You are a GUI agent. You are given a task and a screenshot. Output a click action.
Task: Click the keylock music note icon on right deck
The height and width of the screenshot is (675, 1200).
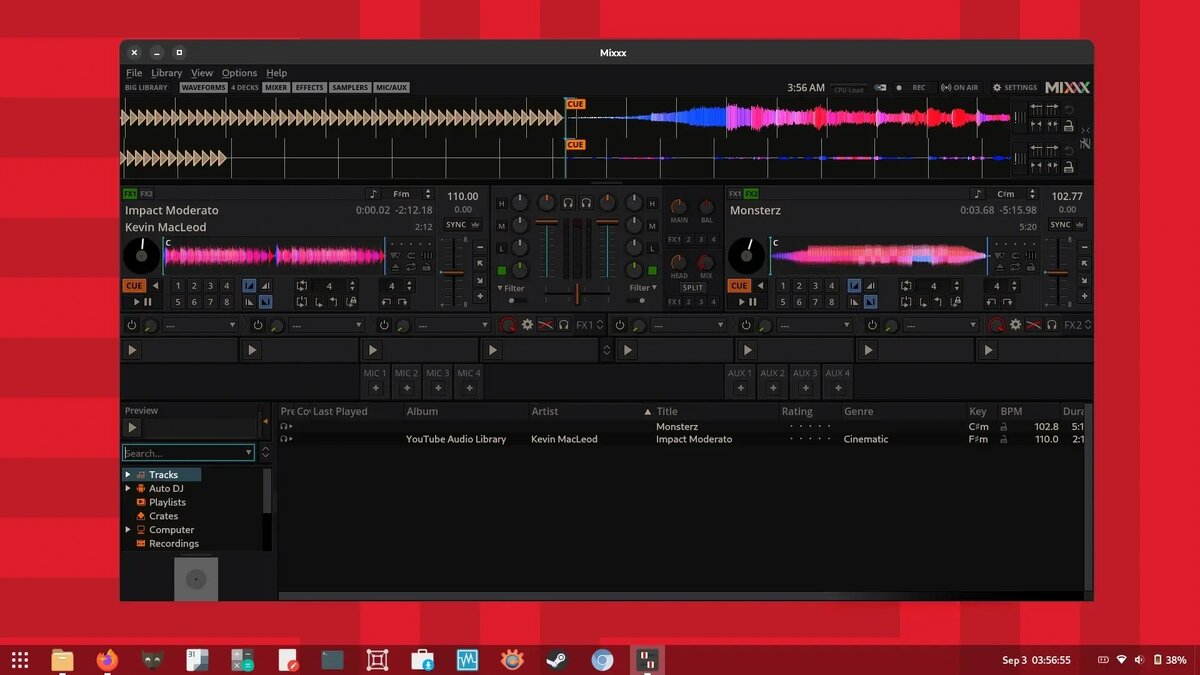pos(978,193)
